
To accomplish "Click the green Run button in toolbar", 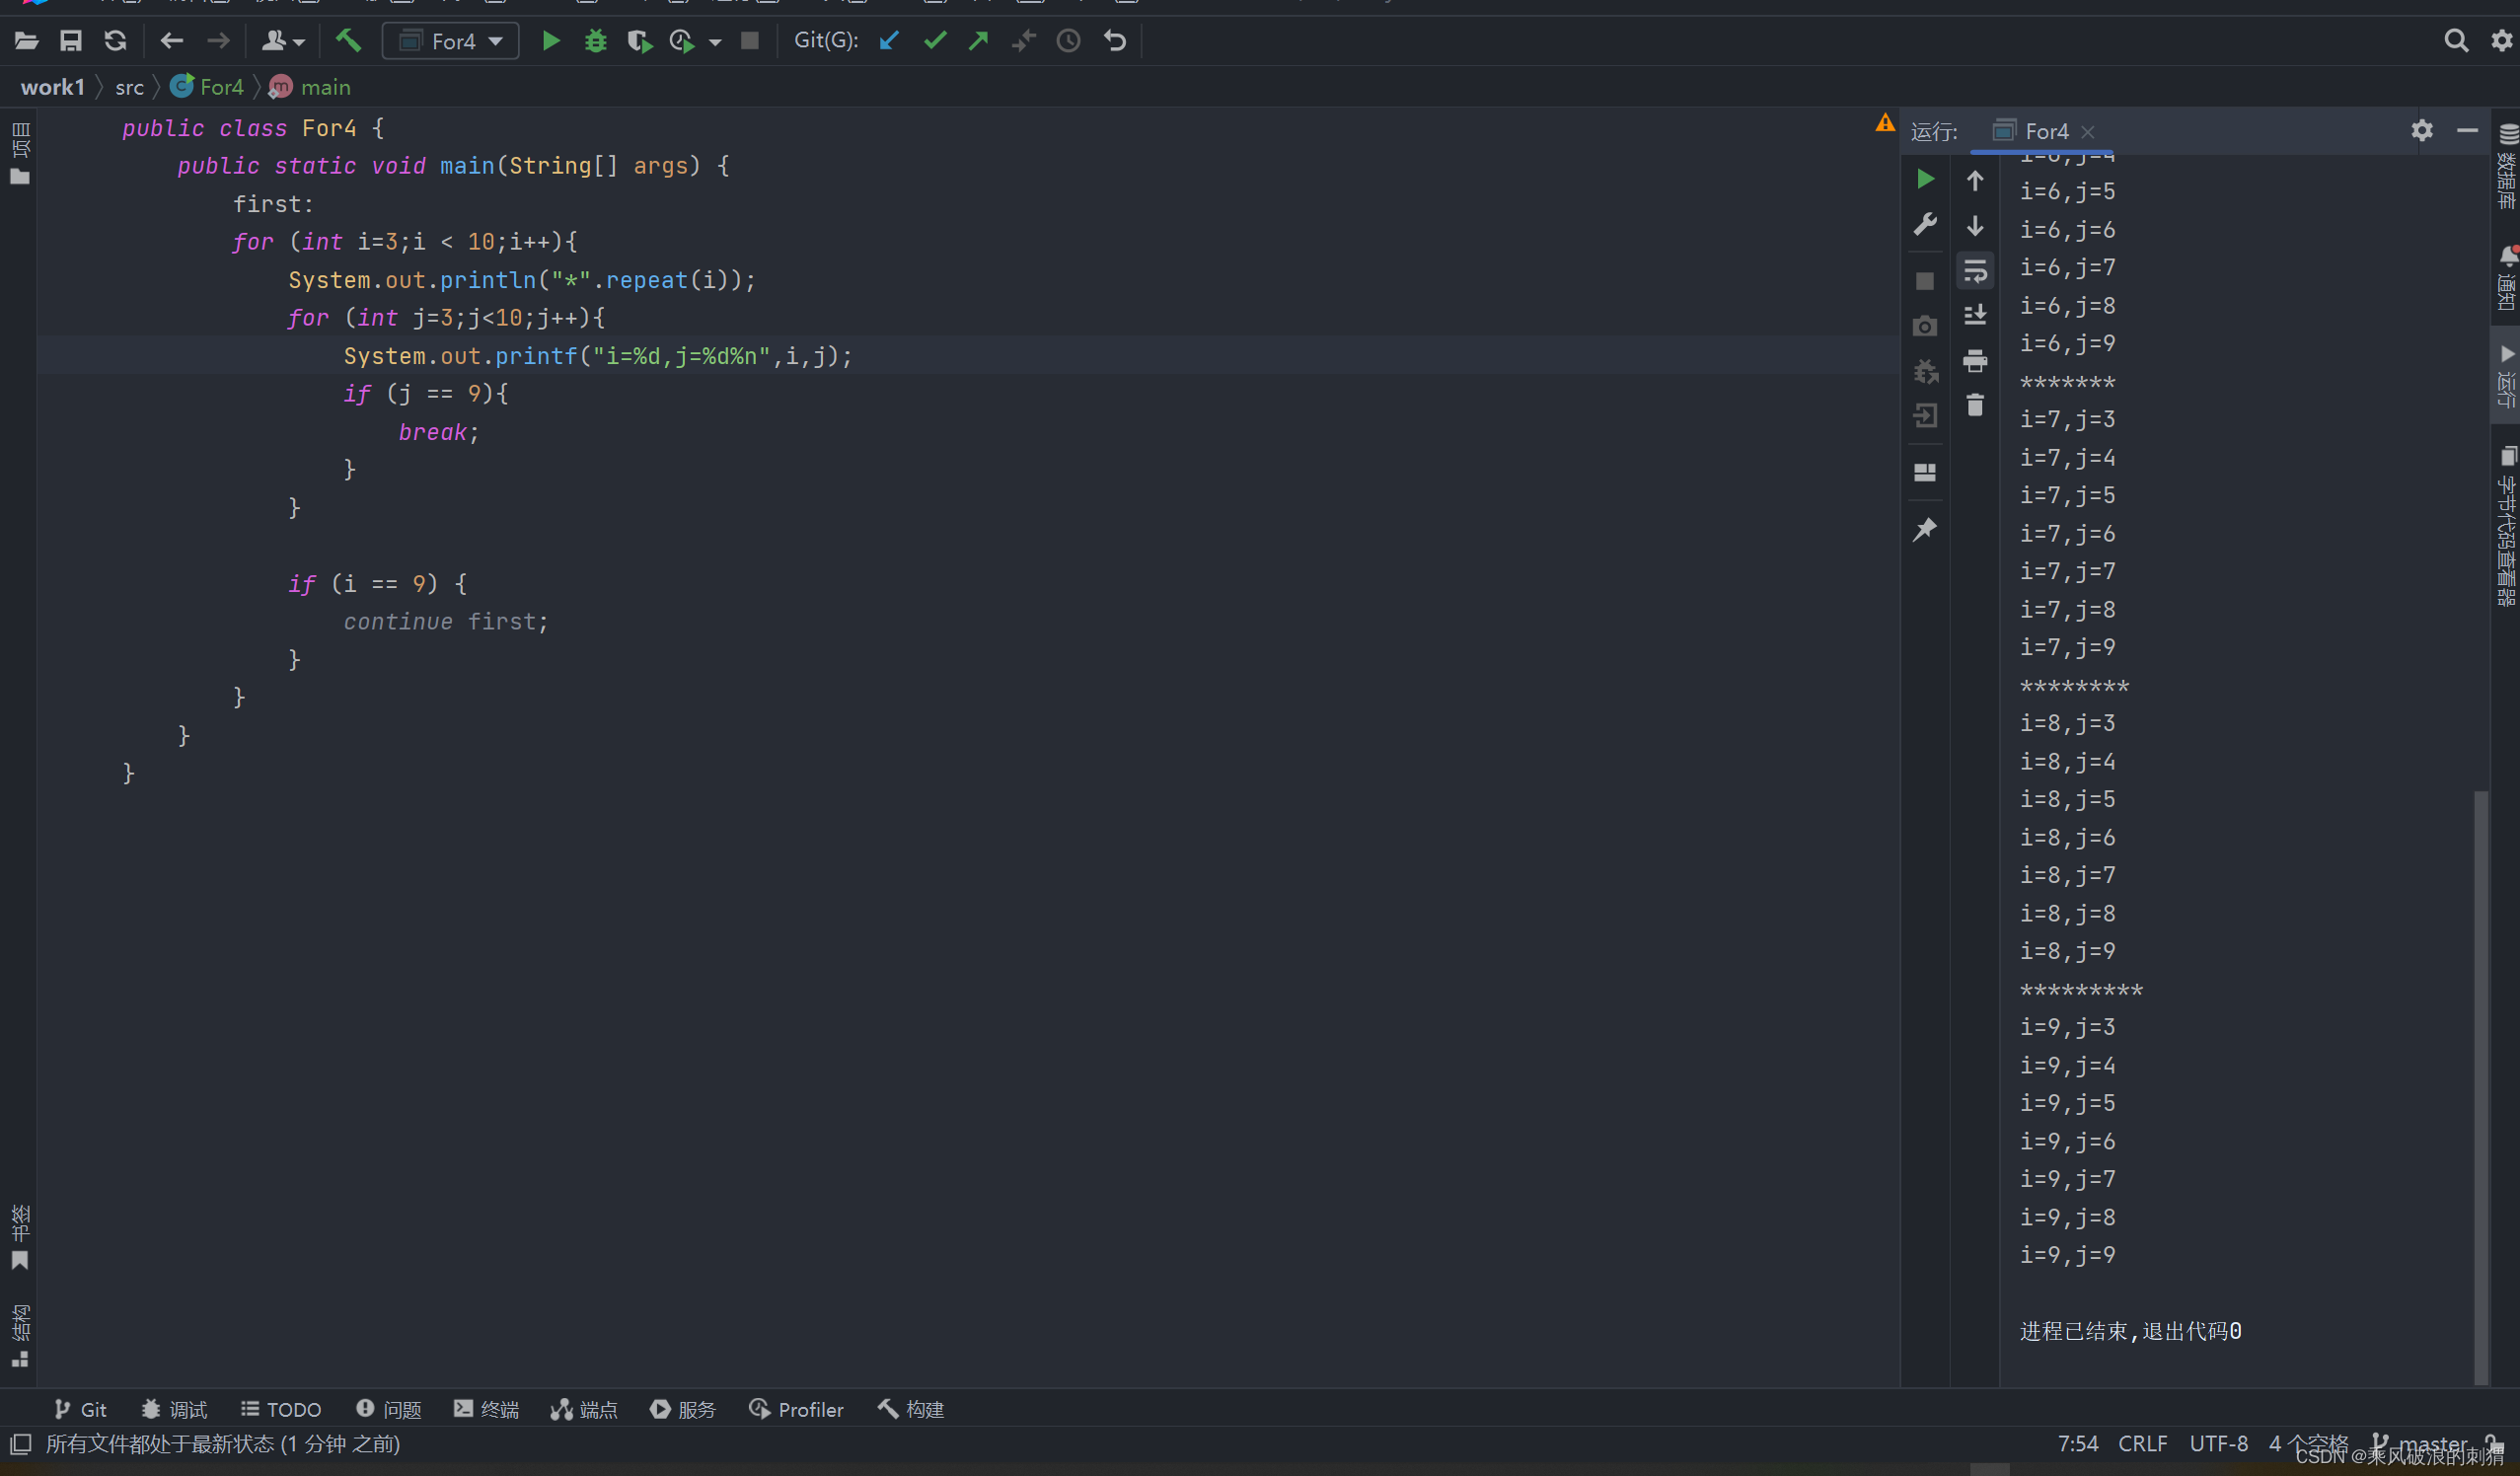I will (550, 41).
